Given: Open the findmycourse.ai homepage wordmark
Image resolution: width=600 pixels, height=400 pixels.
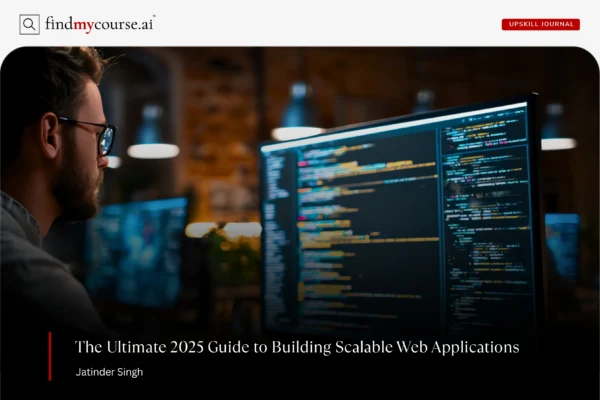Looking at the screenshot, I should click(97, 24).
